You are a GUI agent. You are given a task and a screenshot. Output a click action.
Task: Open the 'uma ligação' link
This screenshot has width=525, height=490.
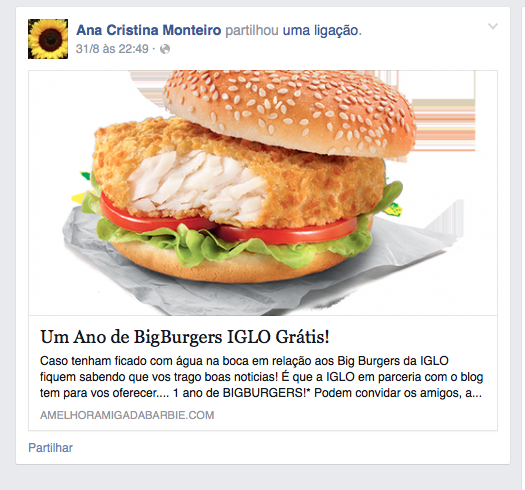[320, 30]
